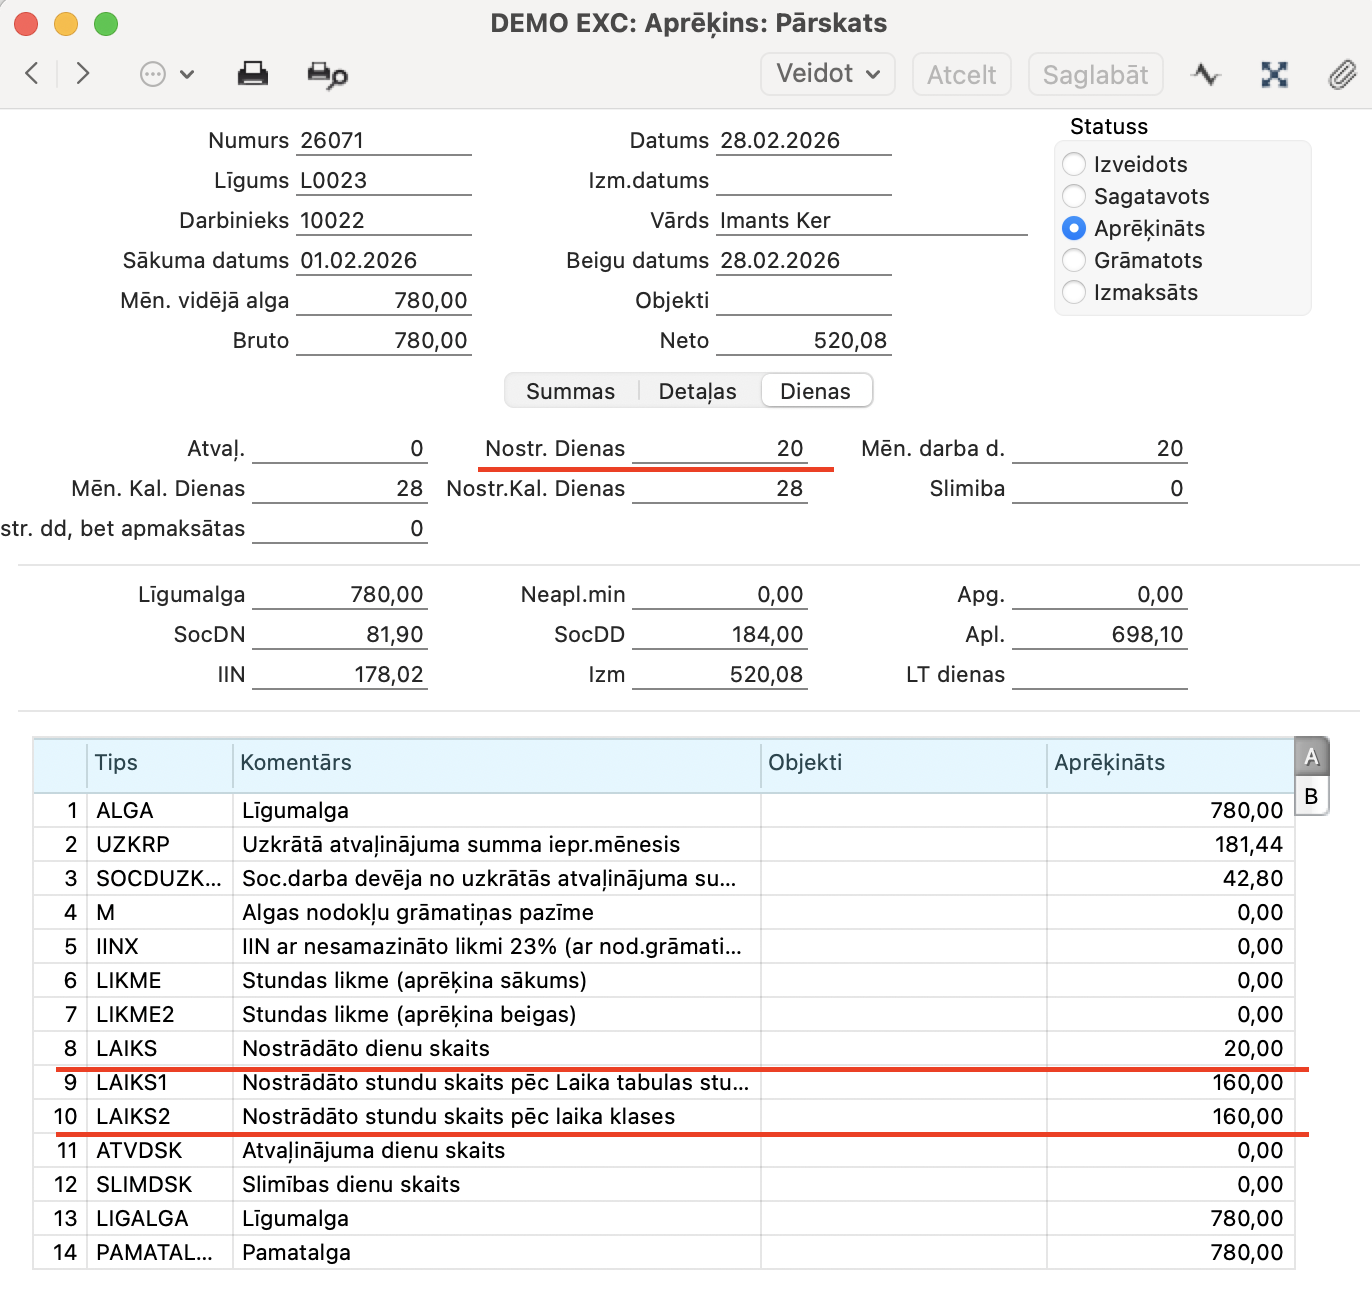1372x1296 pixels.
Task: Open print preview with magnifier icon
Action: click(327, 75)
